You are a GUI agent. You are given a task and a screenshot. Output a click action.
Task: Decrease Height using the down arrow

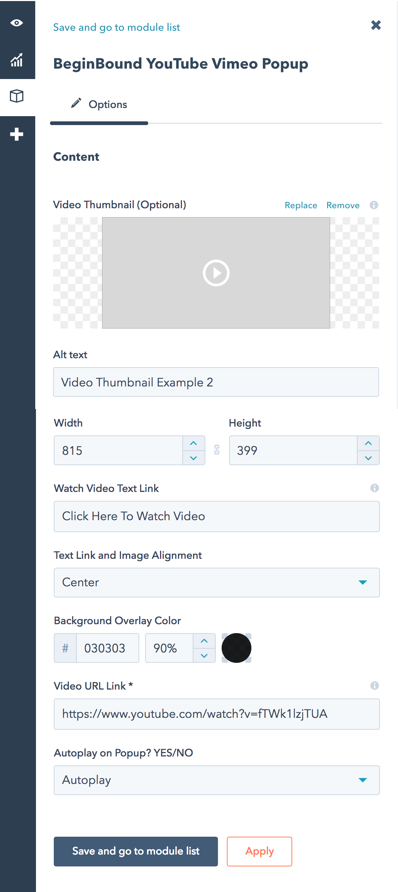368,458
